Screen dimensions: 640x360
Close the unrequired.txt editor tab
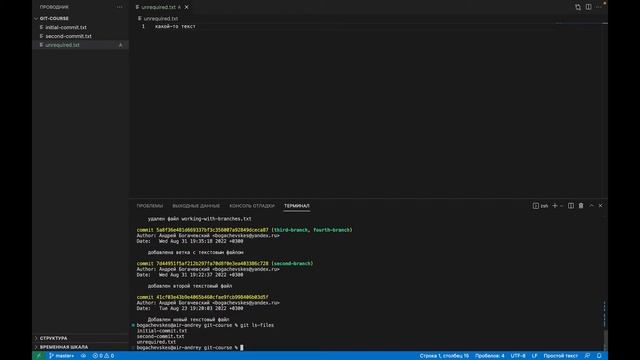point(187,7)
